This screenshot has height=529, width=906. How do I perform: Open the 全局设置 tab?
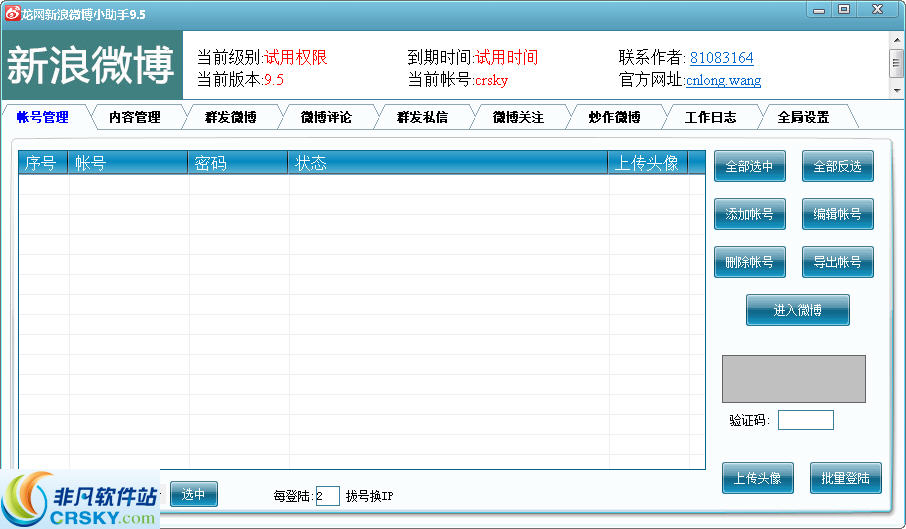tap(803, 117)
